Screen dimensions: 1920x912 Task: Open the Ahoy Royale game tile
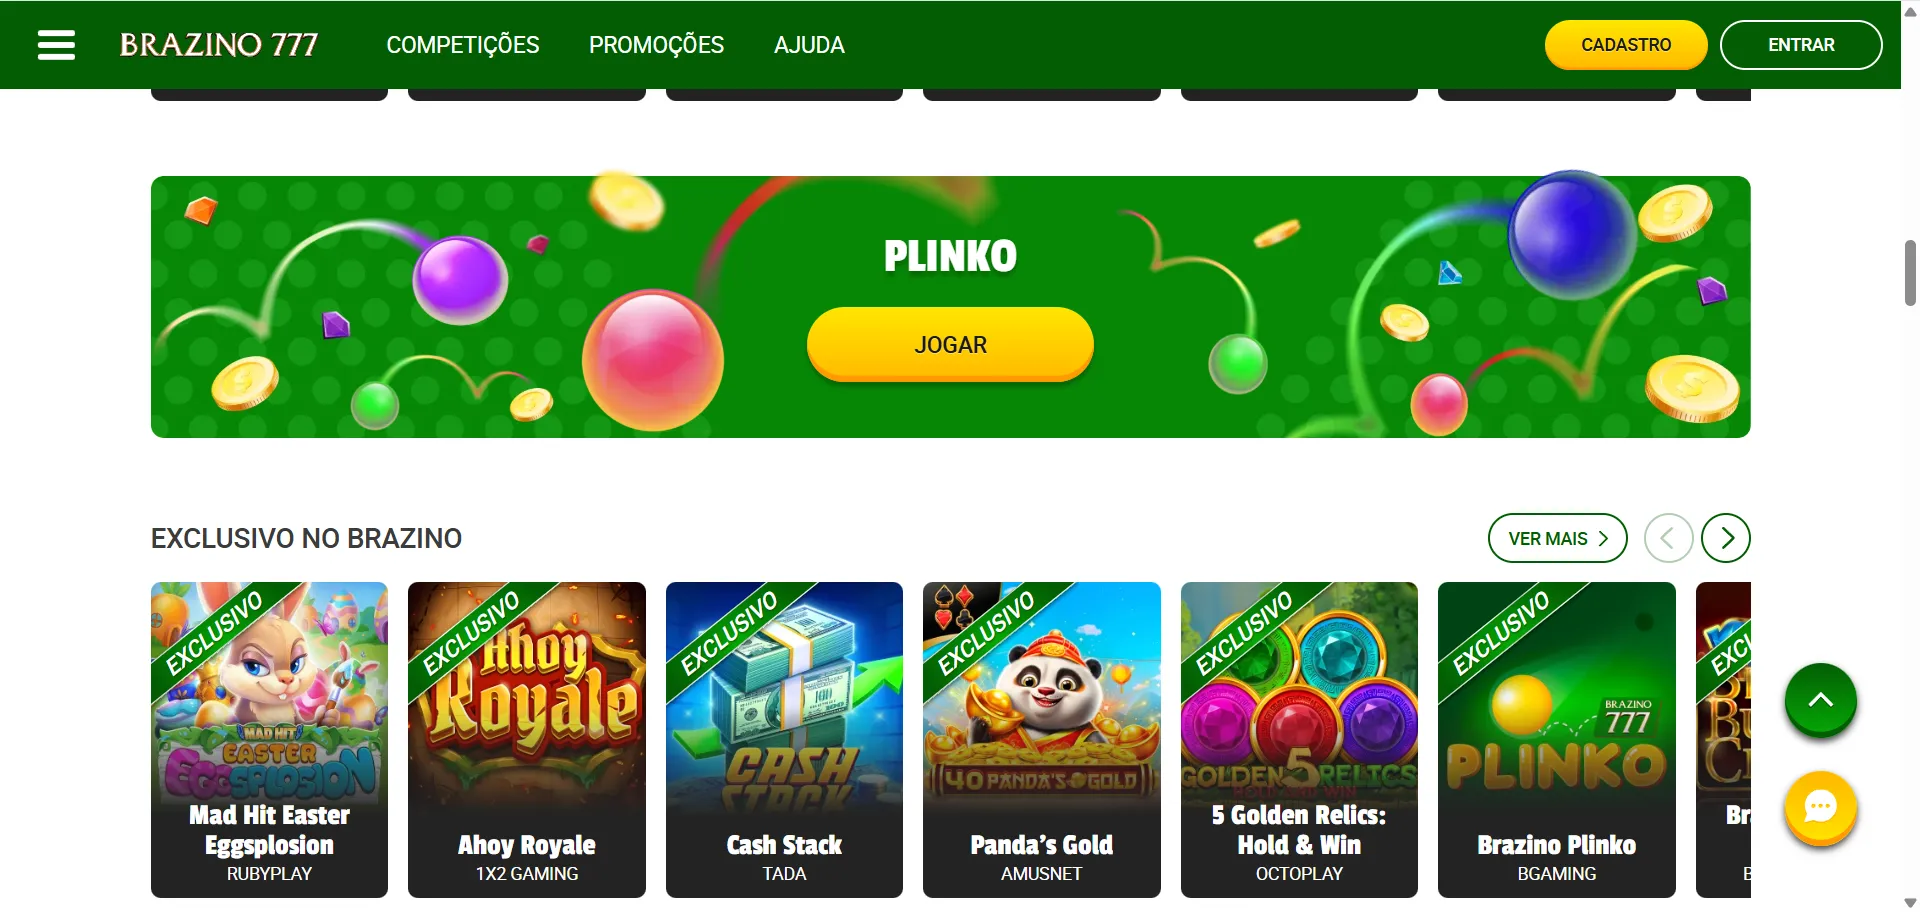[x=526, y=740]
